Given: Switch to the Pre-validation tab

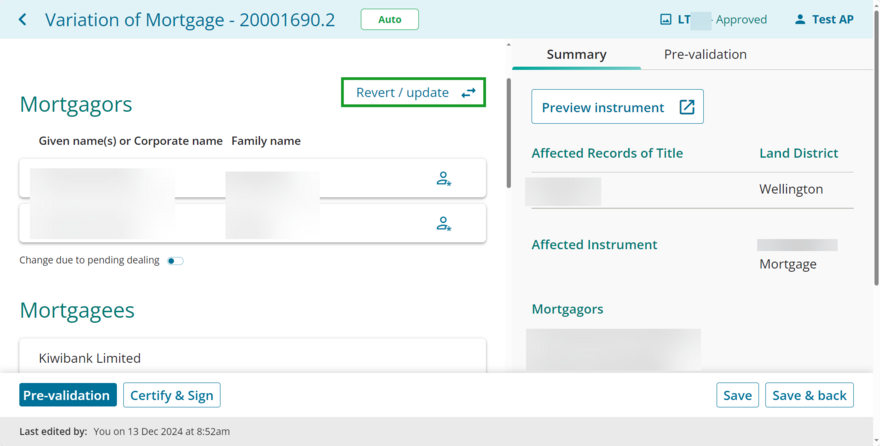Looking at the screenshot, I should point(705,54).
